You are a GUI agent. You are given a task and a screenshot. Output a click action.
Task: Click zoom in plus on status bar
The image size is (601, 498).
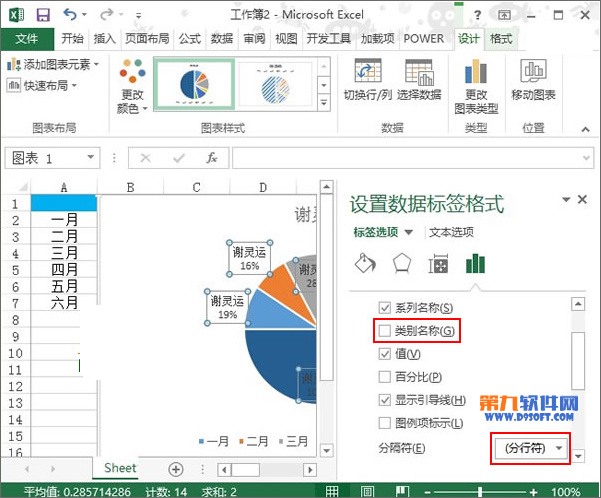[x=533, y=491]
